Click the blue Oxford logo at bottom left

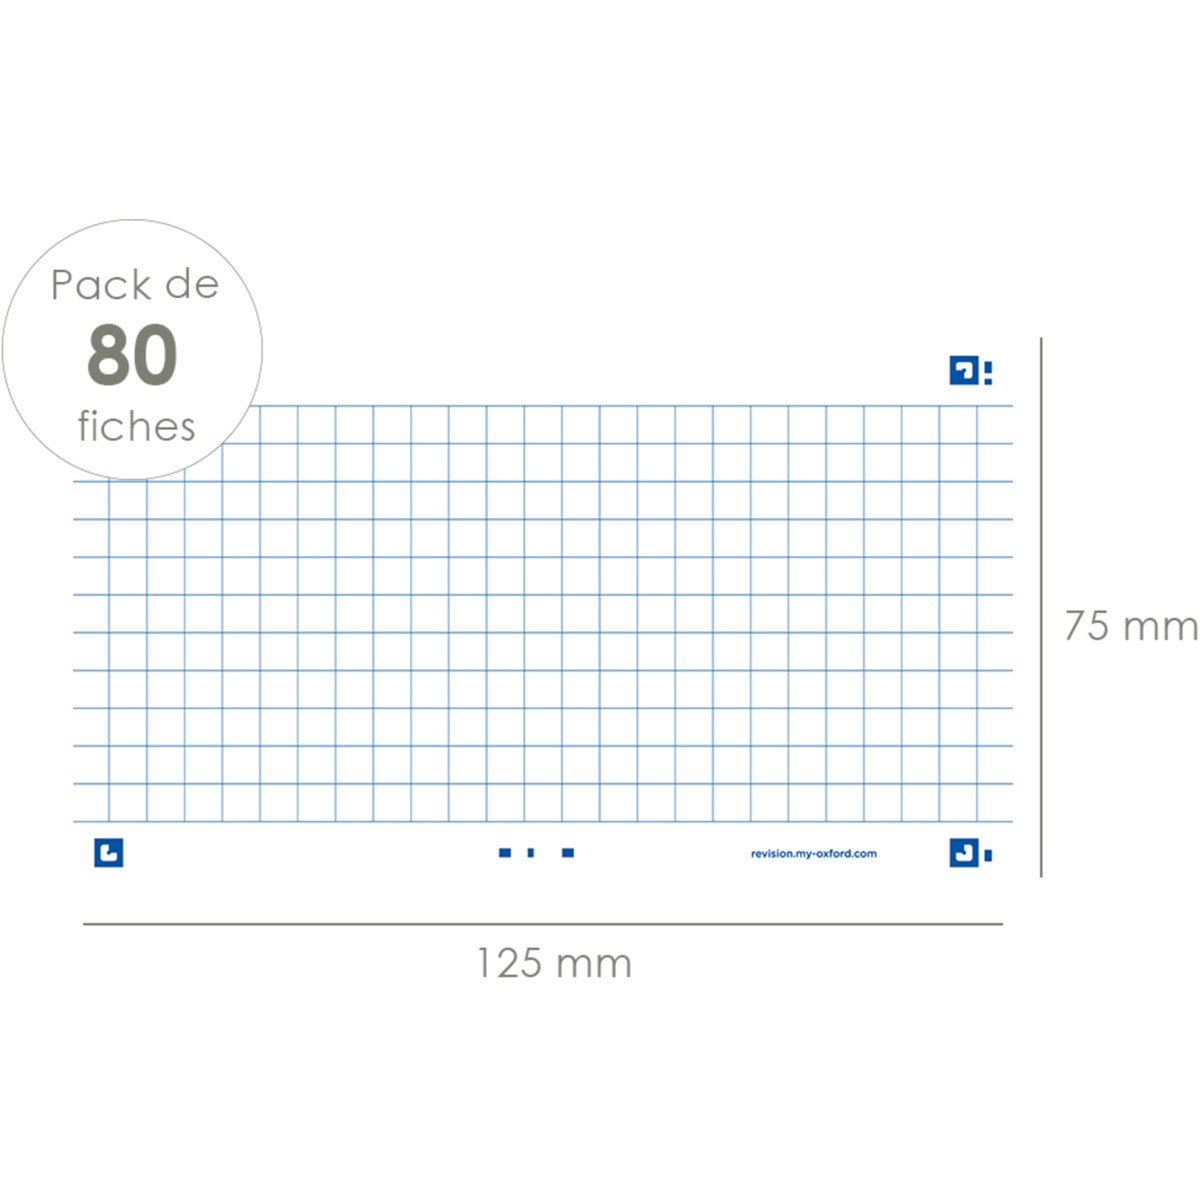[x=109, y=853]
